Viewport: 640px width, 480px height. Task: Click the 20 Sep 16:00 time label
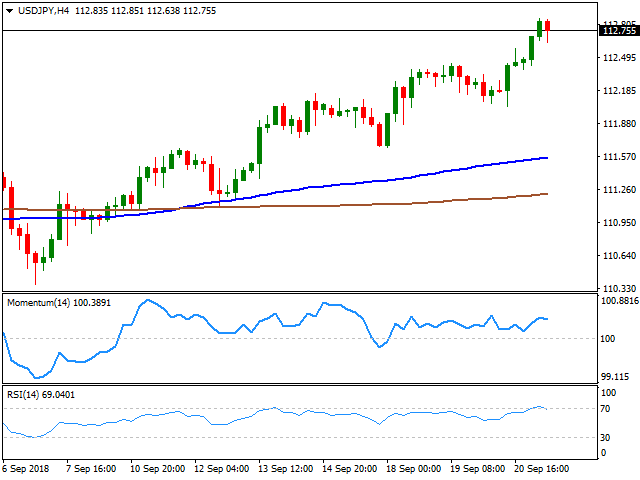tap(542, 469)
